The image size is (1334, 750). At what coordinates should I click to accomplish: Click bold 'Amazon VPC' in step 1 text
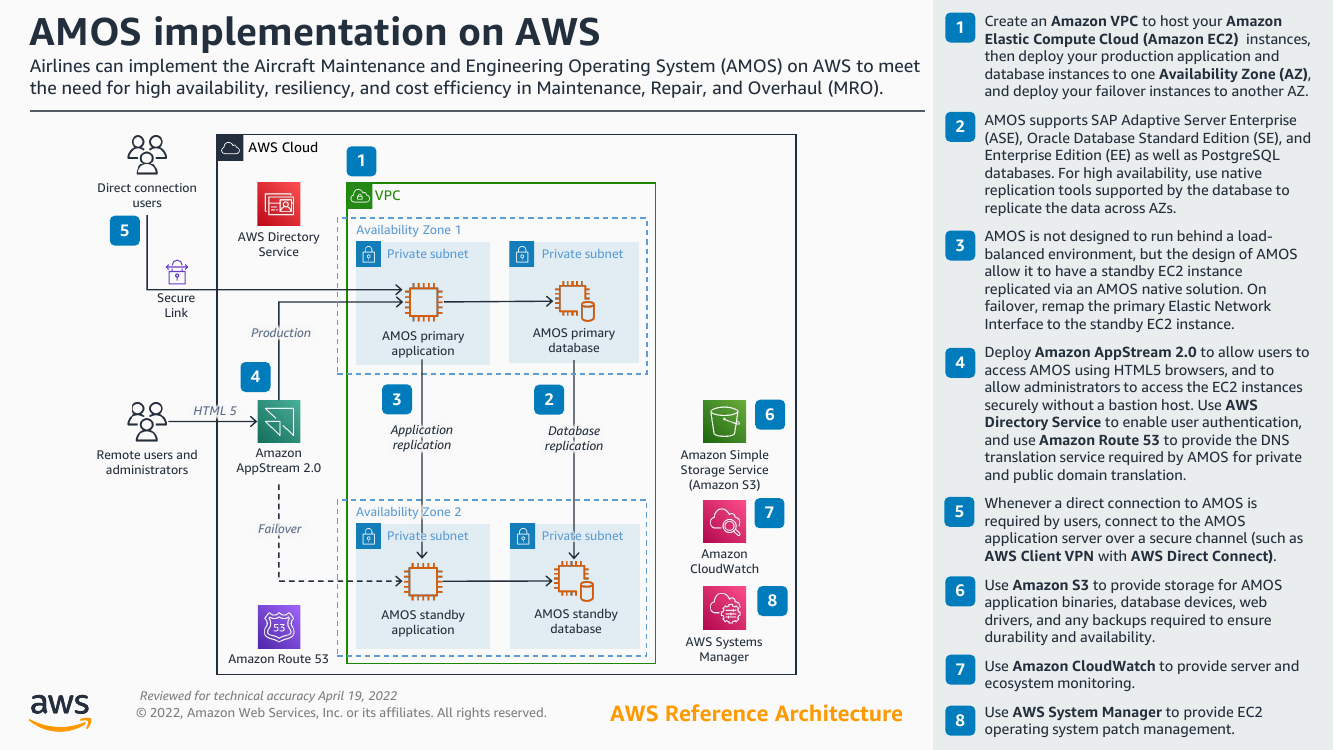click(1096, 21)
